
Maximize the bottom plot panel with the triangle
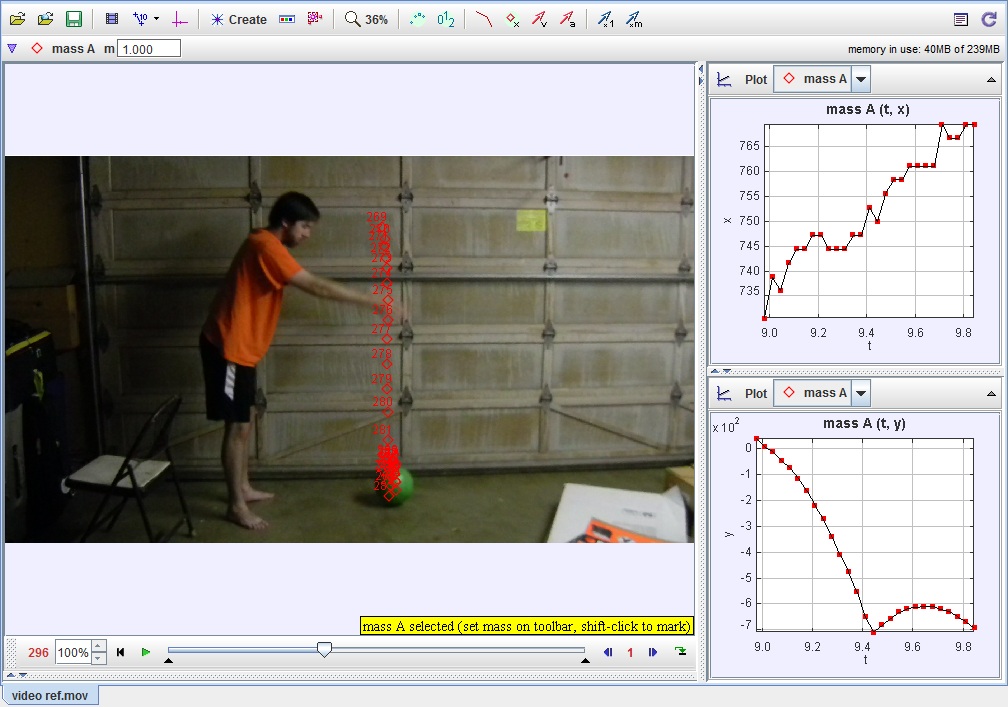(x=991, y=393)
